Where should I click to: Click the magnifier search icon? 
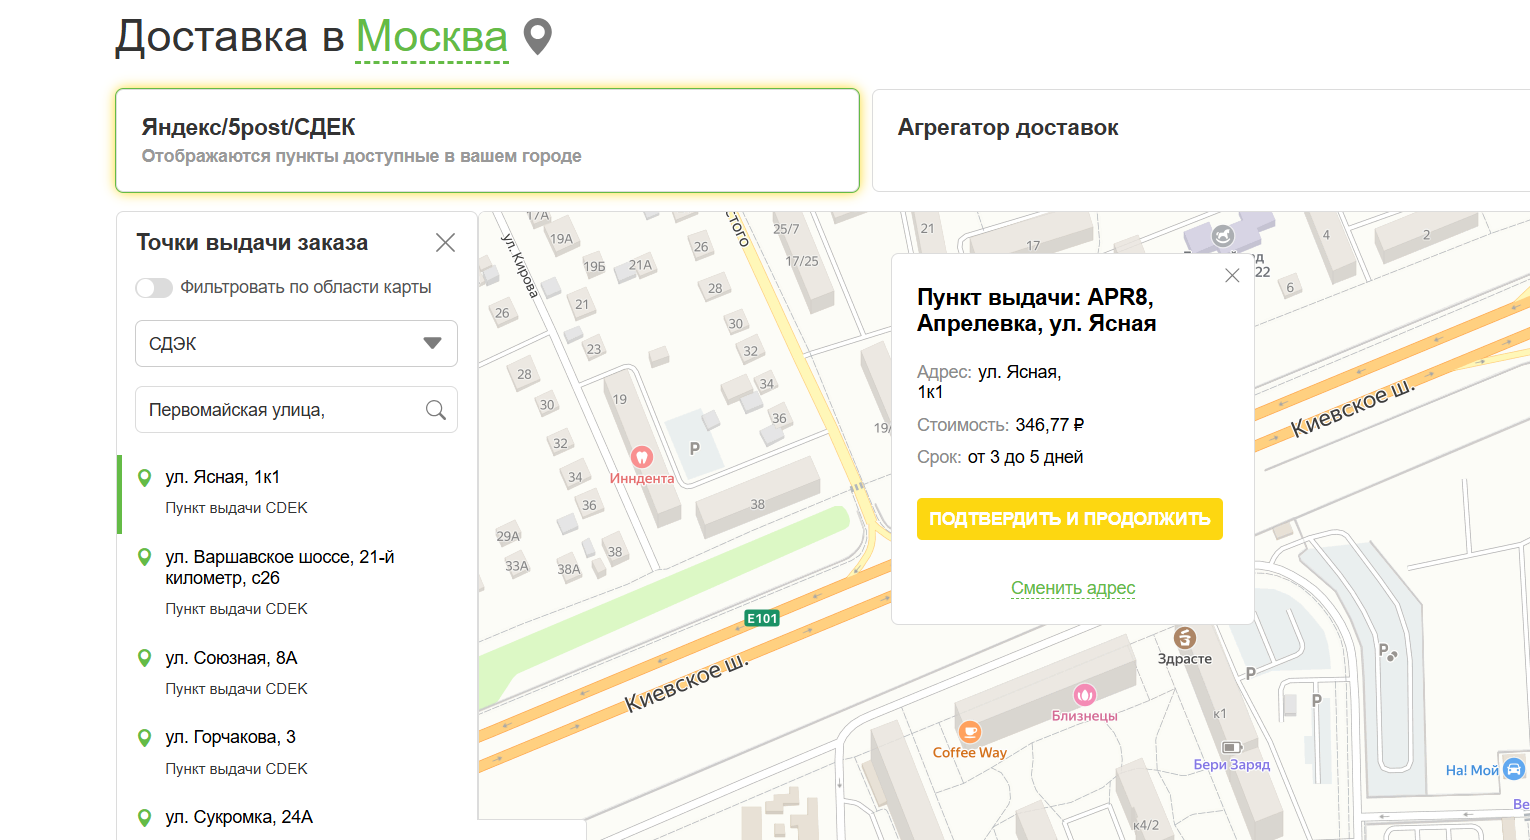[436, 410]
